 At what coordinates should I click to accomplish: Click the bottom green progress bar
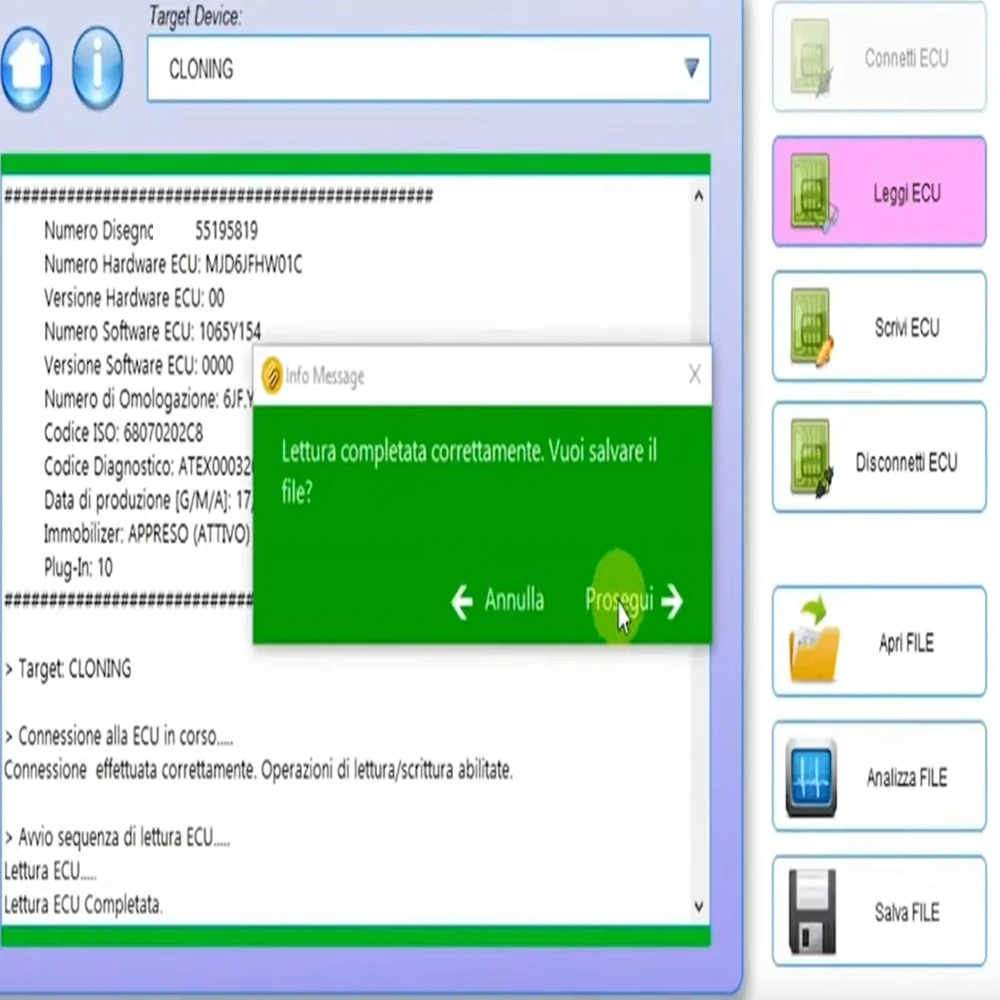point(355,936)
